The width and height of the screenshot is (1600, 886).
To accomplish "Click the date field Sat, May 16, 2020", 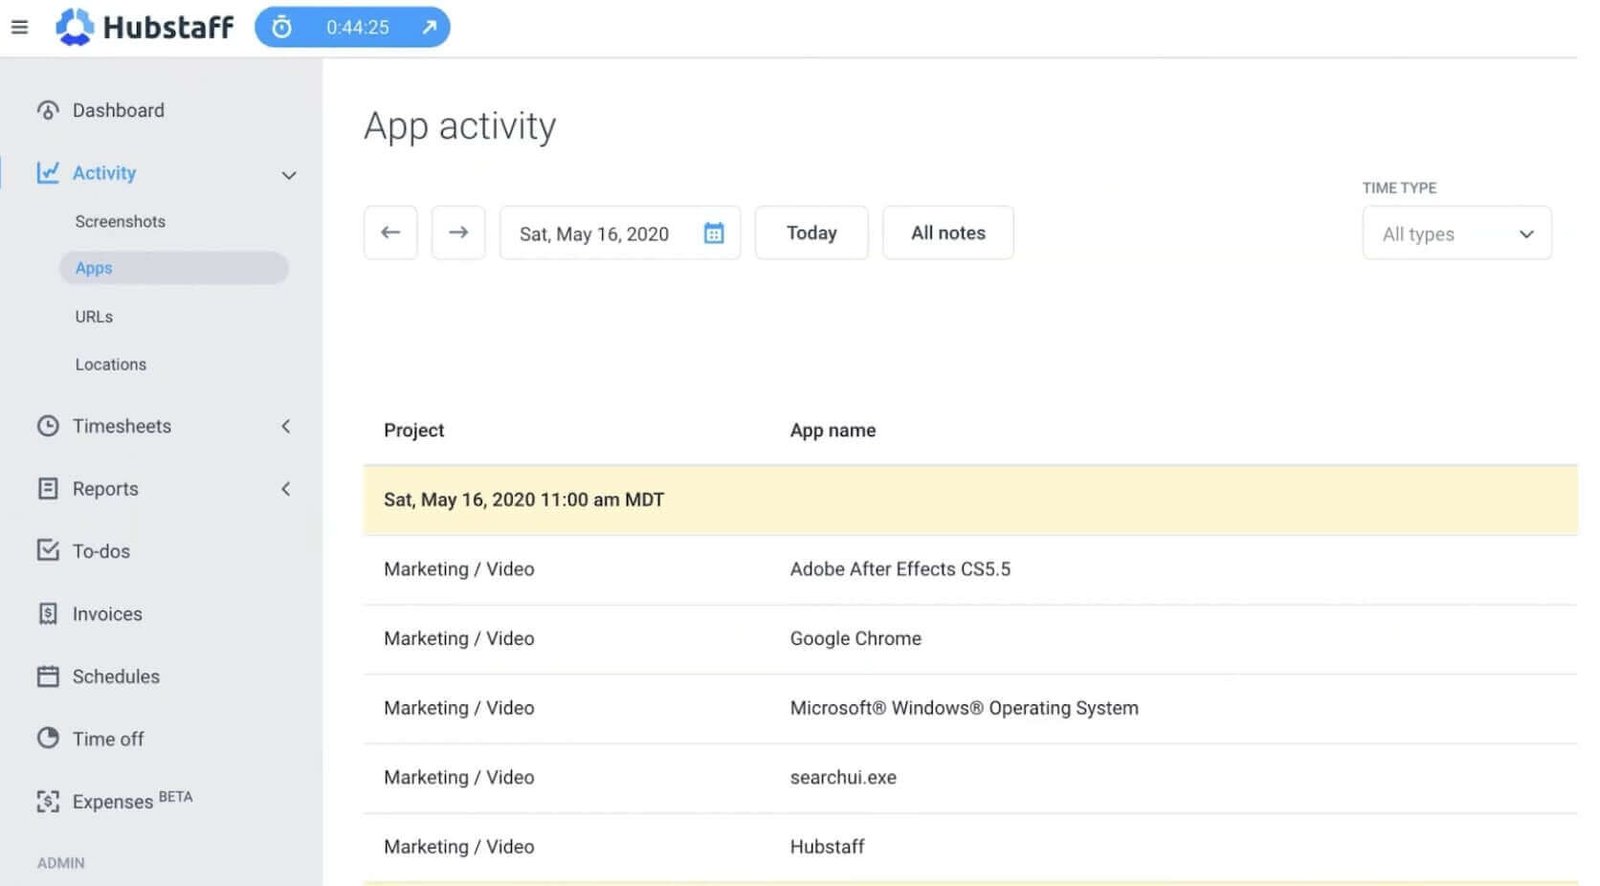I will pos(620,233).
